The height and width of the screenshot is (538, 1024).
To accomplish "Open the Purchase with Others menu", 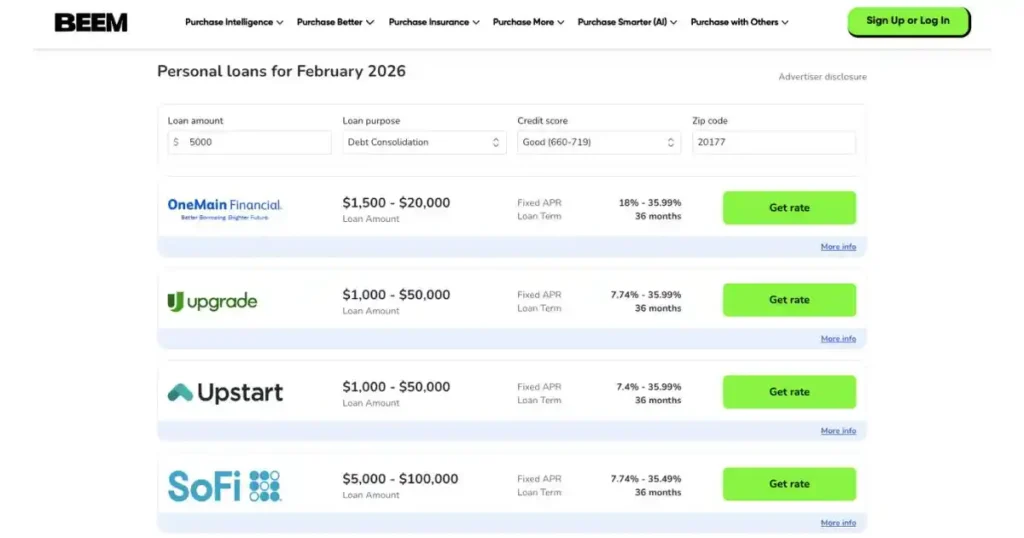I will pyautogui.click(x=739, y=22).
